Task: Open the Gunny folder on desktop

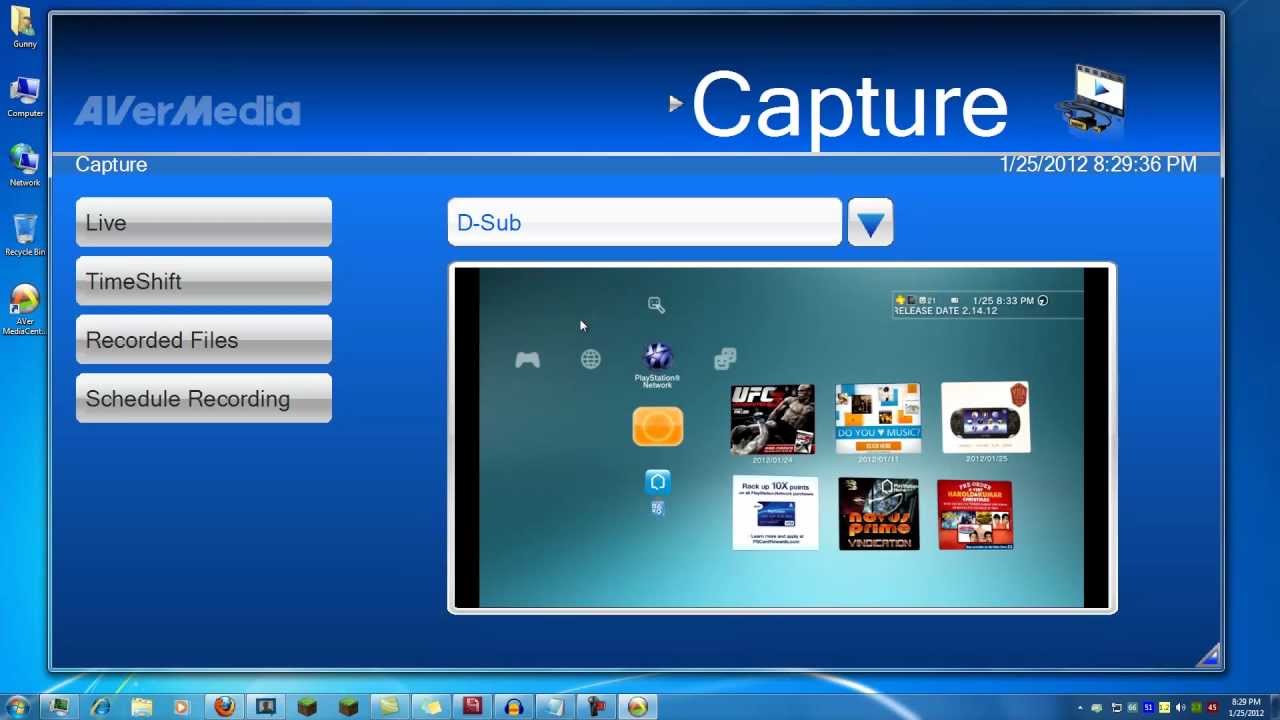Action: coord(24,27)
